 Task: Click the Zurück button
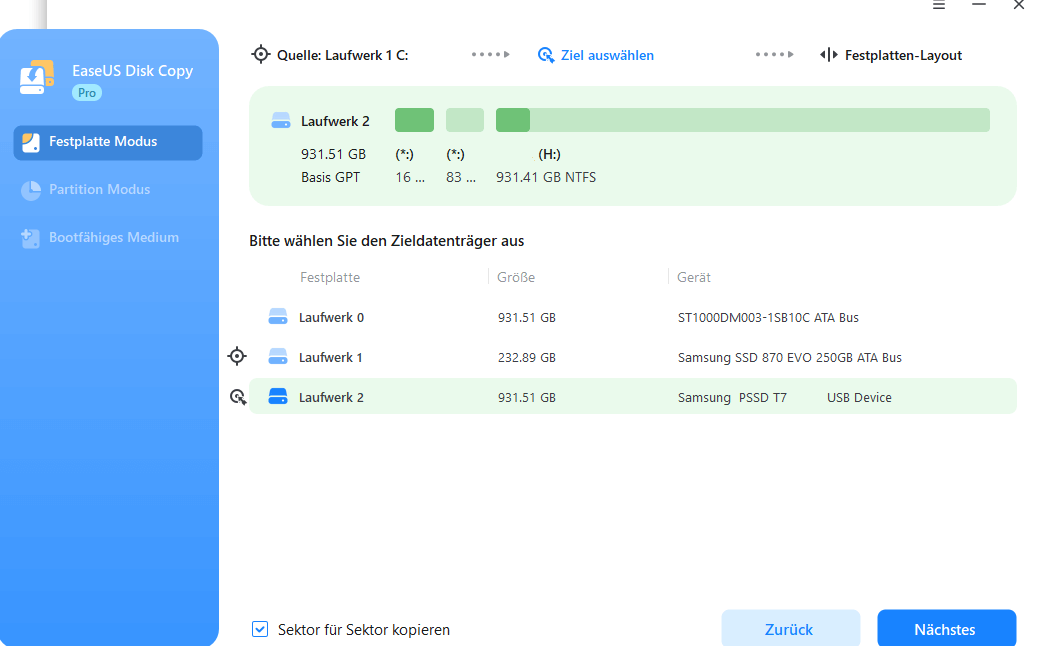[x=791, y=628]
